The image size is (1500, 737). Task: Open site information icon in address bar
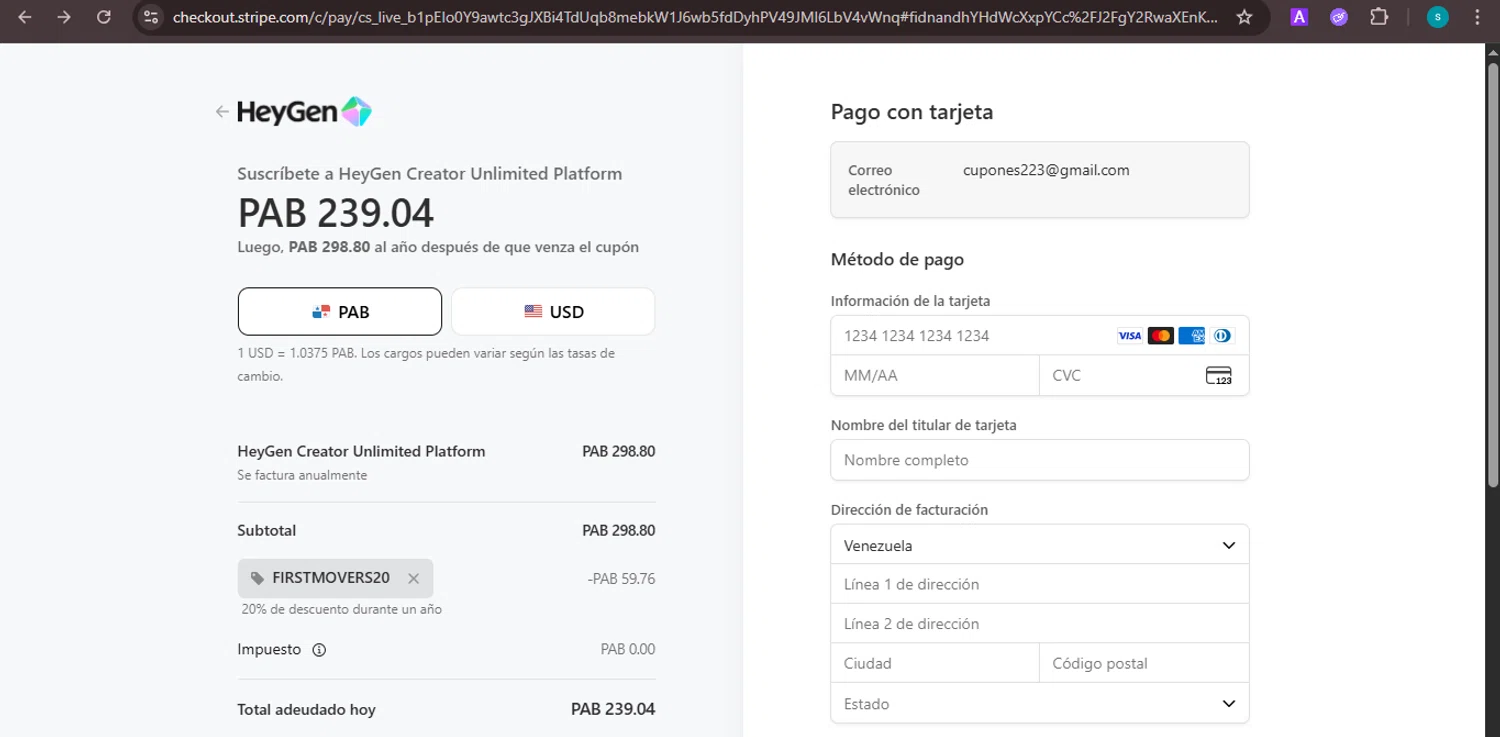(x=150, y=17)
